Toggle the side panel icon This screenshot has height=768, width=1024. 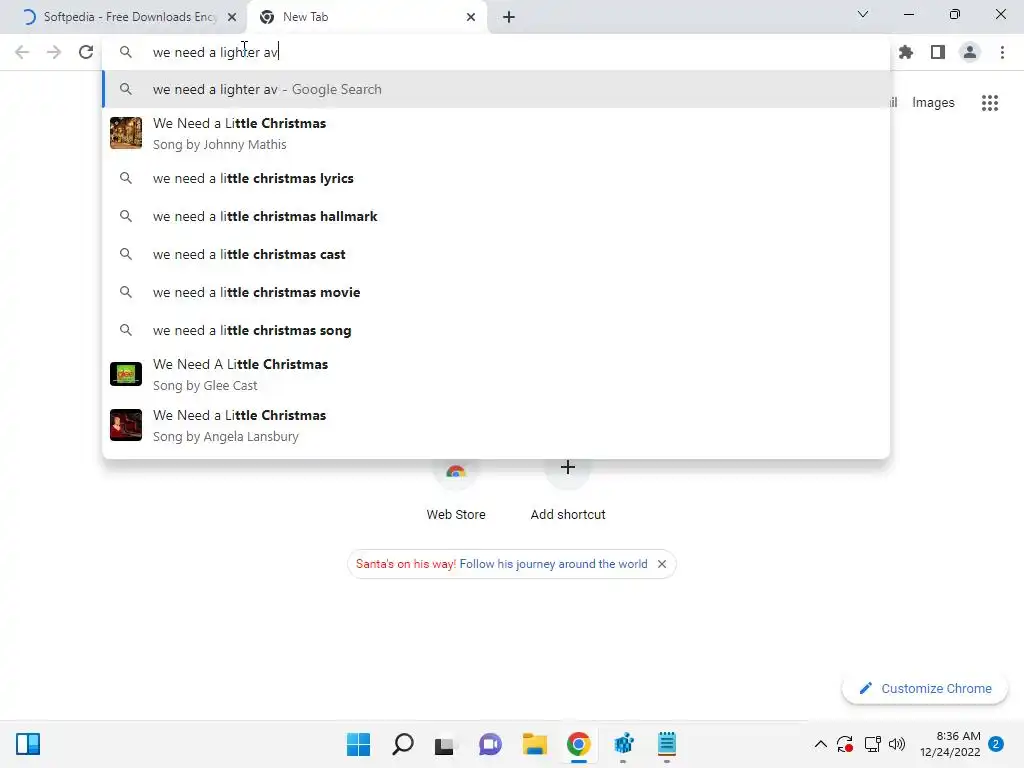[x=938, y=52]
